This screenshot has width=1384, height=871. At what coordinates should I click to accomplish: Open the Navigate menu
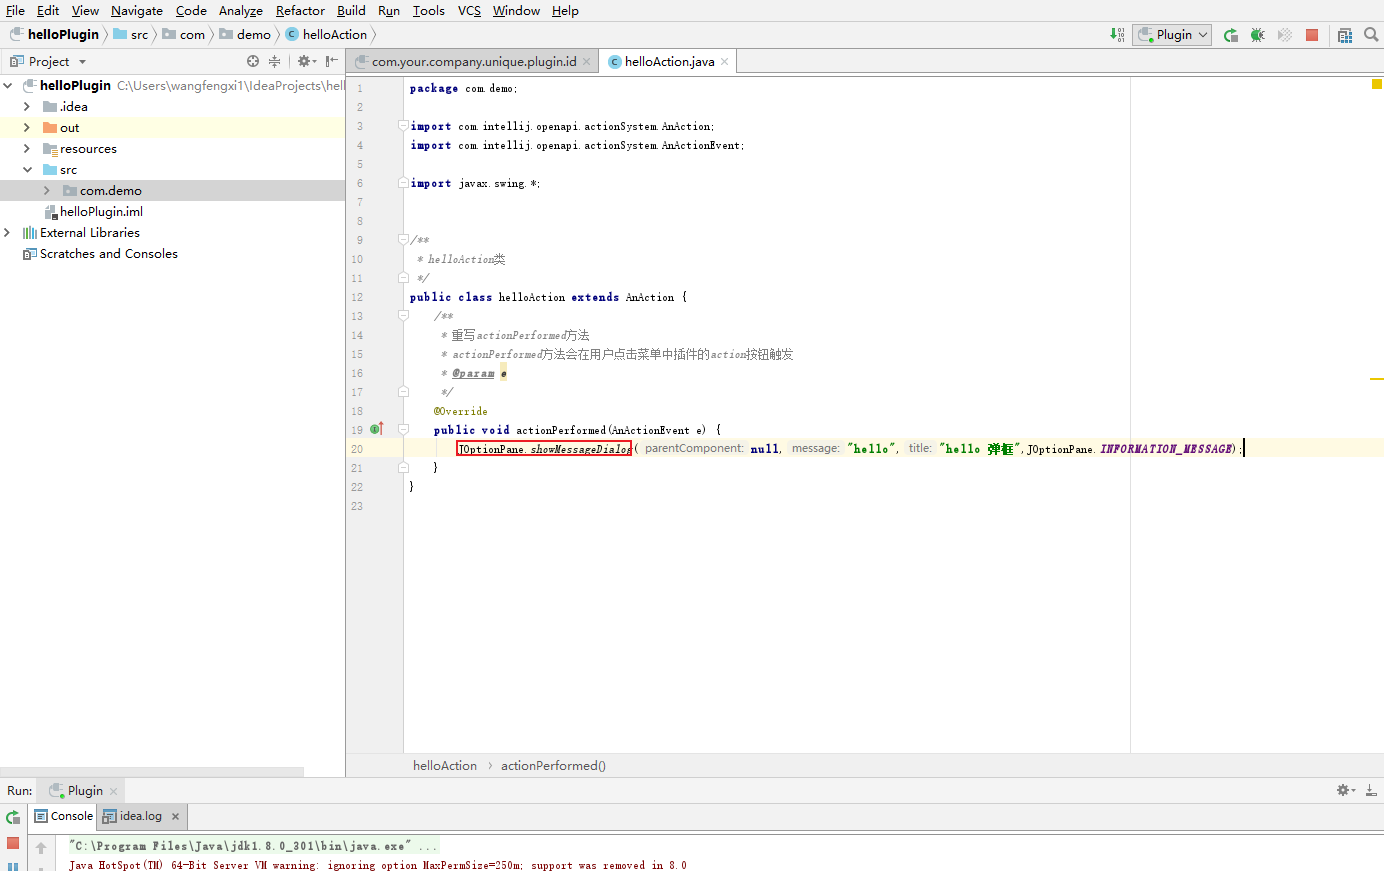(x=137, y=10)
